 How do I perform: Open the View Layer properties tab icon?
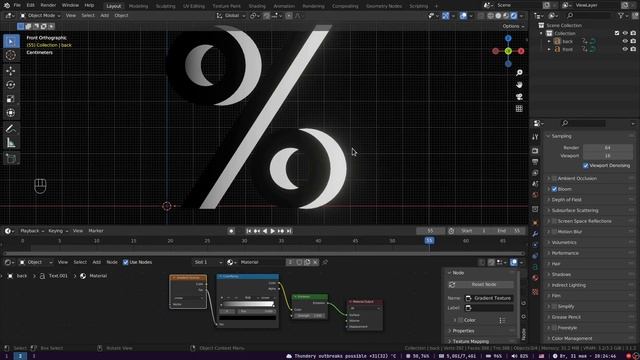point(535,173)
